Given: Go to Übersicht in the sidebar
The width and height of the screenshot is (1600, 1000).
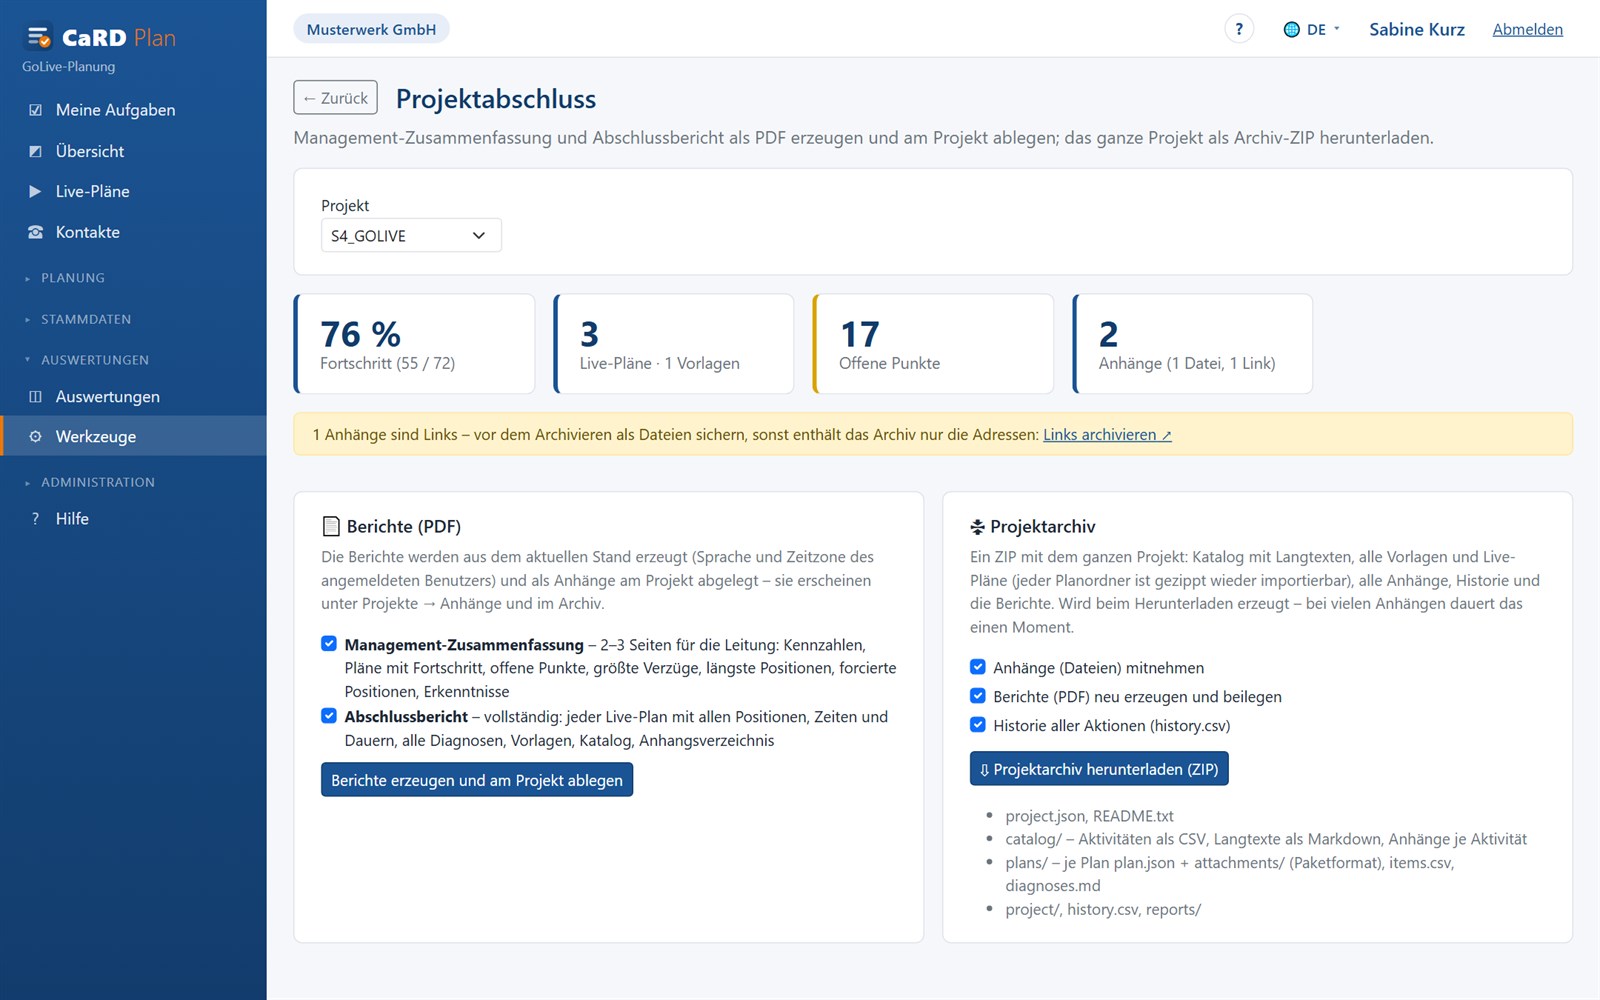Looking at the screenshot, I should coord(133,151).
